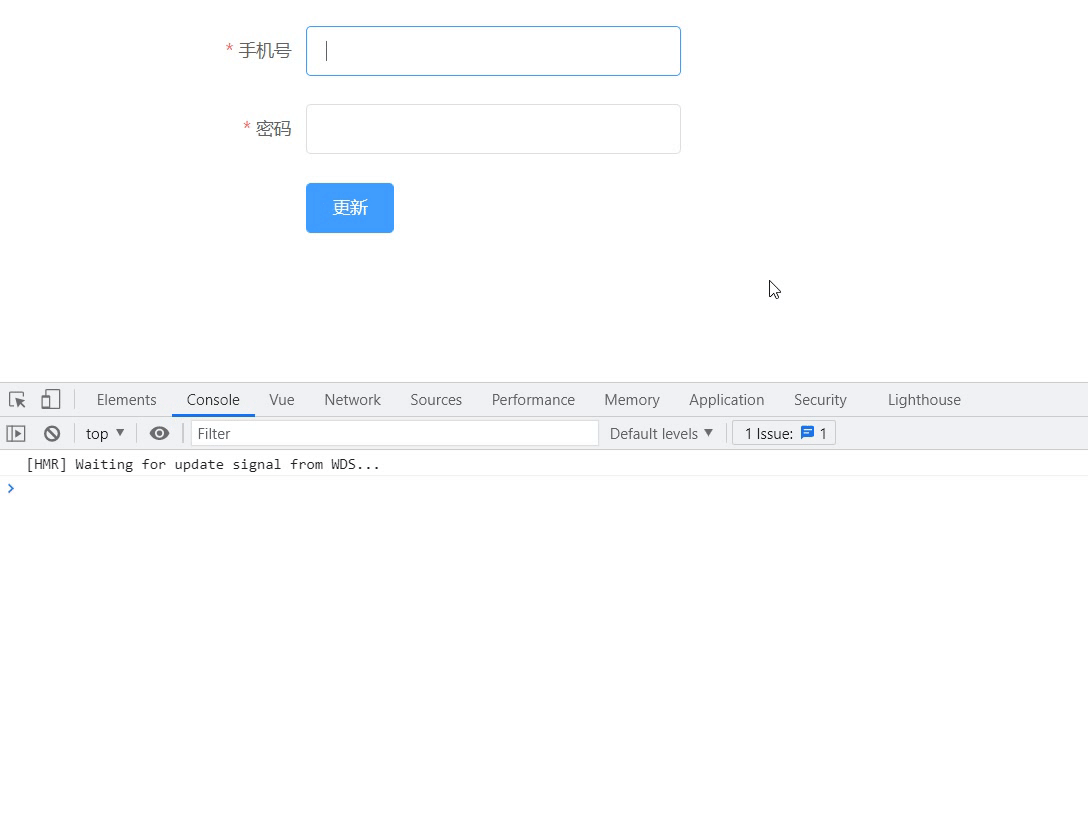Open the Sources tab

click(436, 400)
